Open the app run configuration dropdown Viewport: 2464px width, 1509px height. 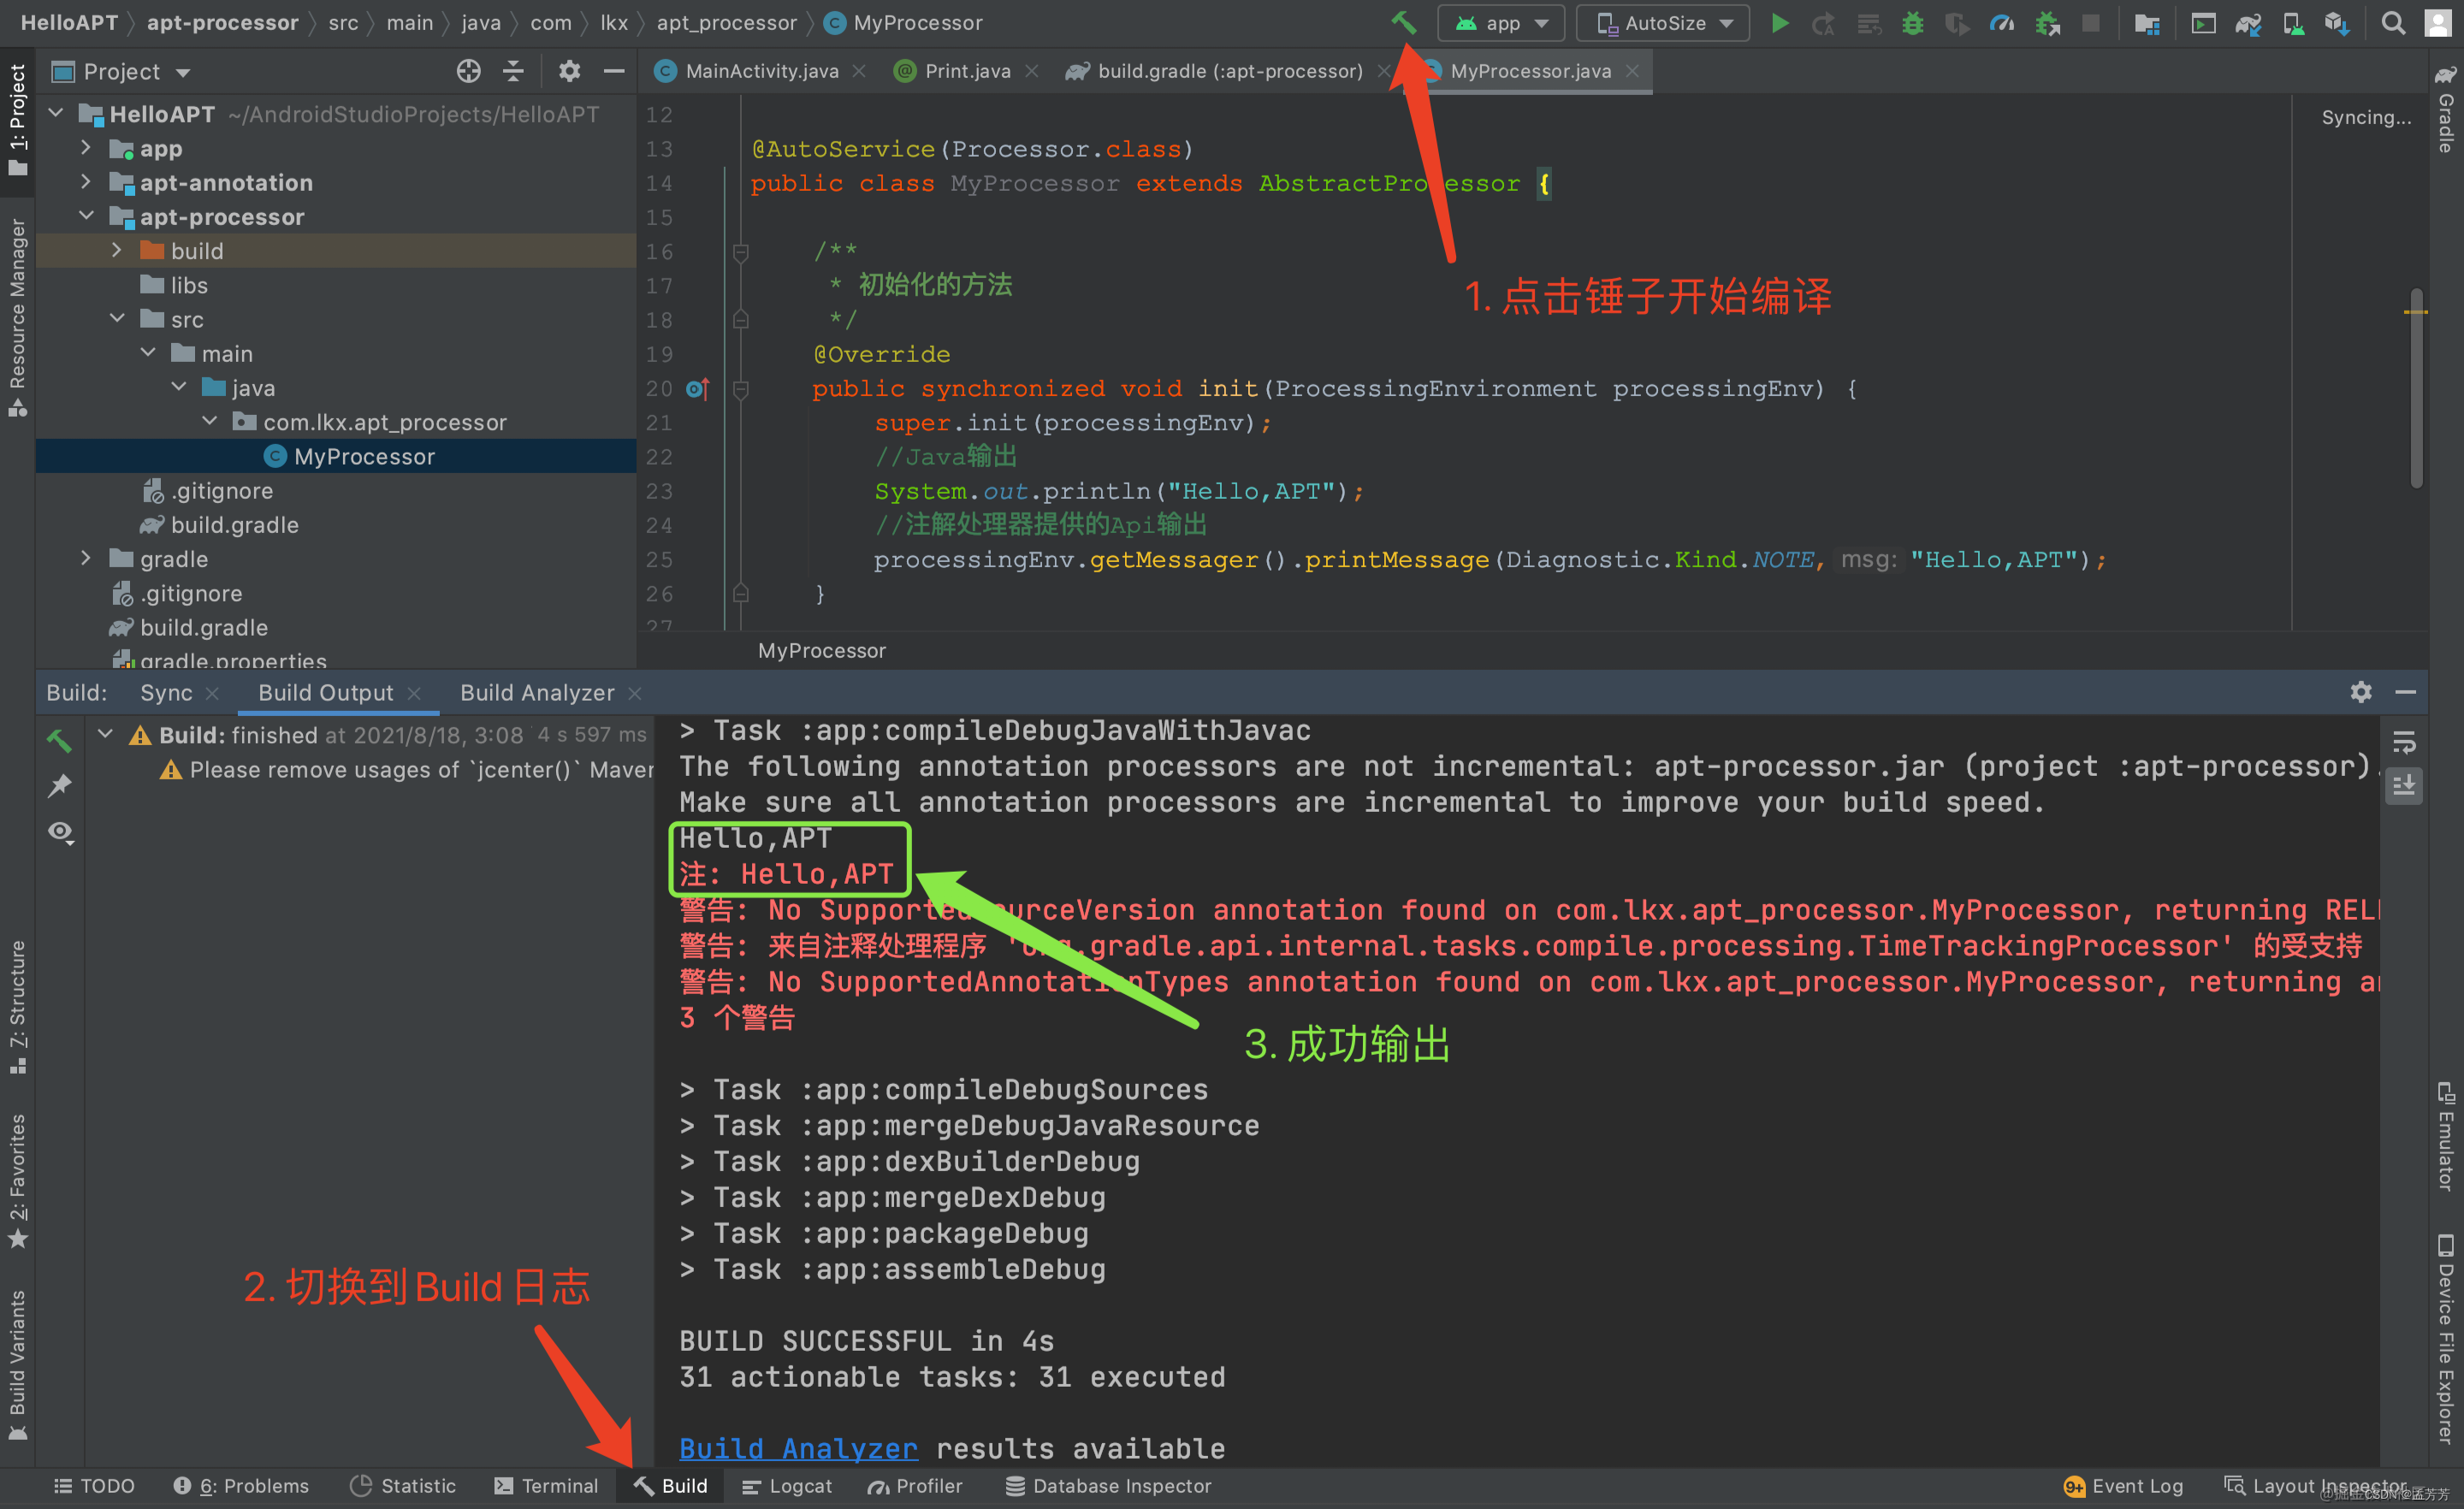click(x=1500, y=23)
